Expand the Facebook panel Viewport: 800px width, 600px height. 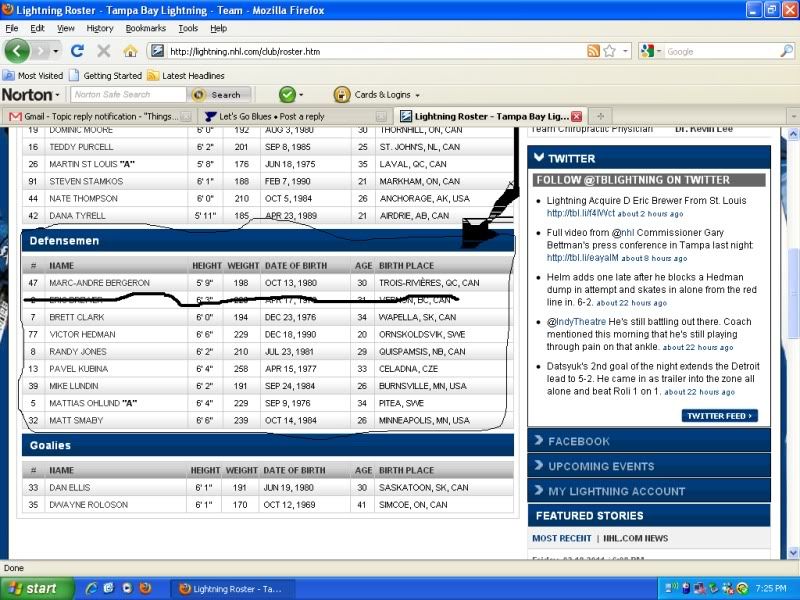pos(648,441)
